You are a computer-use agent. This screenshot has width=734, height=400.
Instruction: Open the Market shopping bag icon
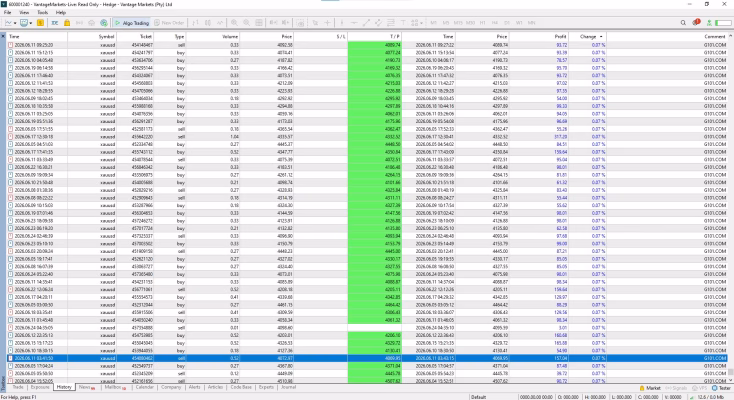67,22
